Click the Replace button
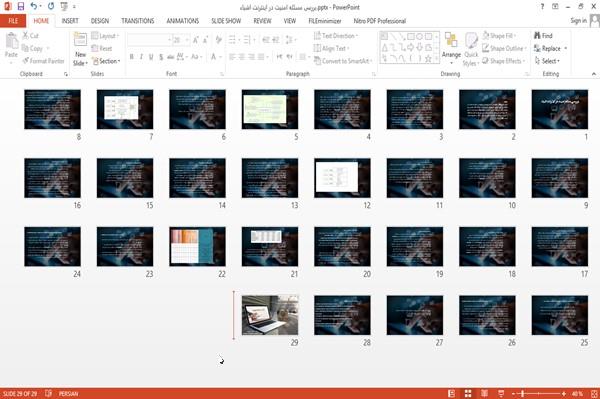This screenshot has width=600, height=399. (x=550, y=49)
